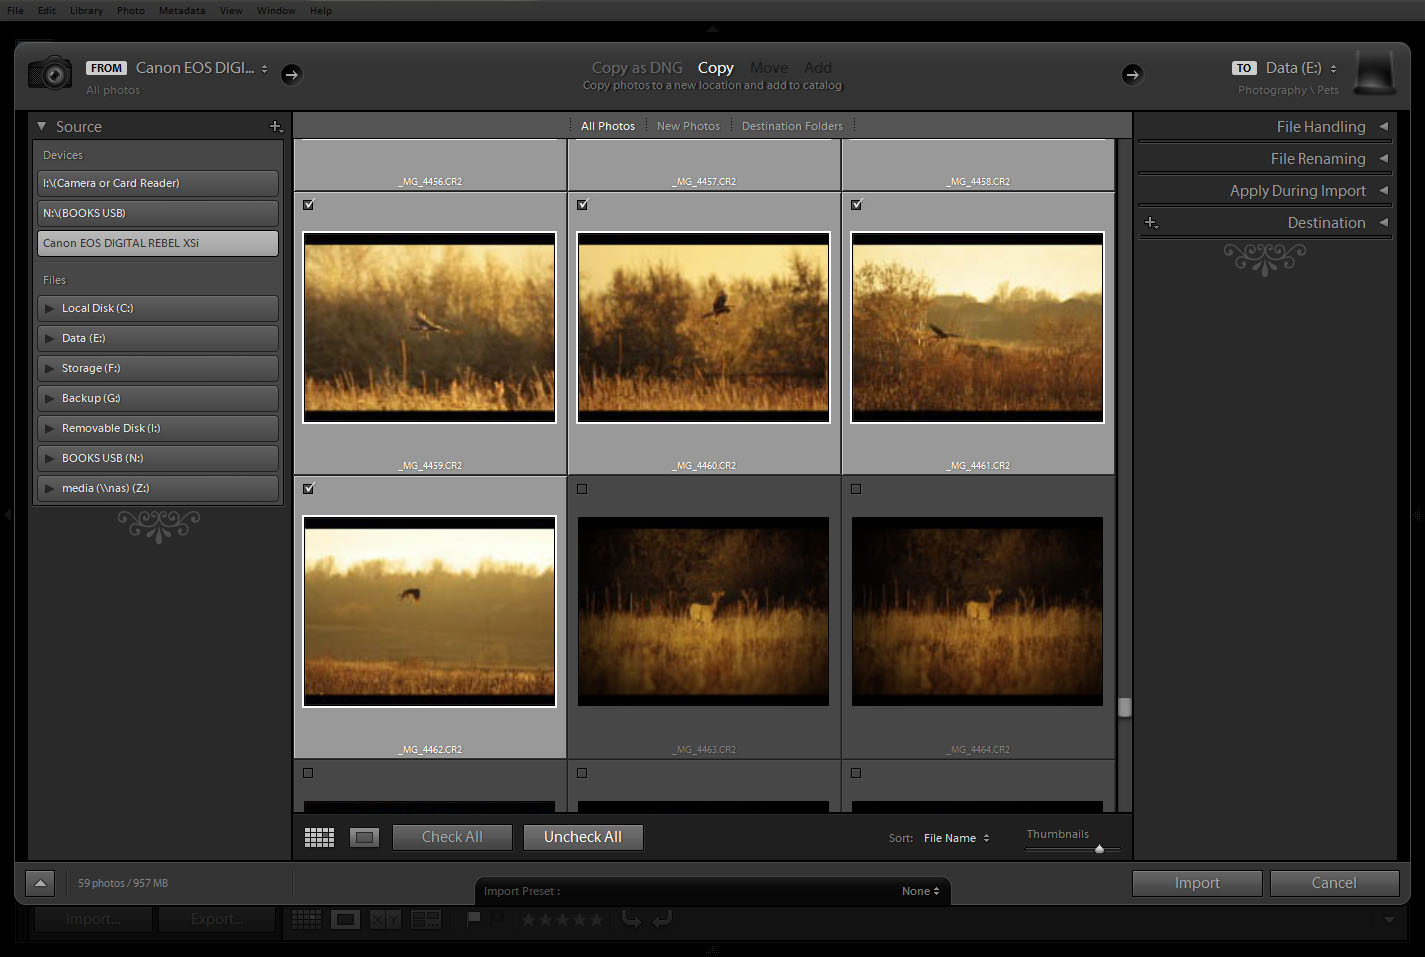This screenshot has width=1425, height=957.
Task: Click the compare view XY icon in bottom toolbar
Action: [386, 919]
